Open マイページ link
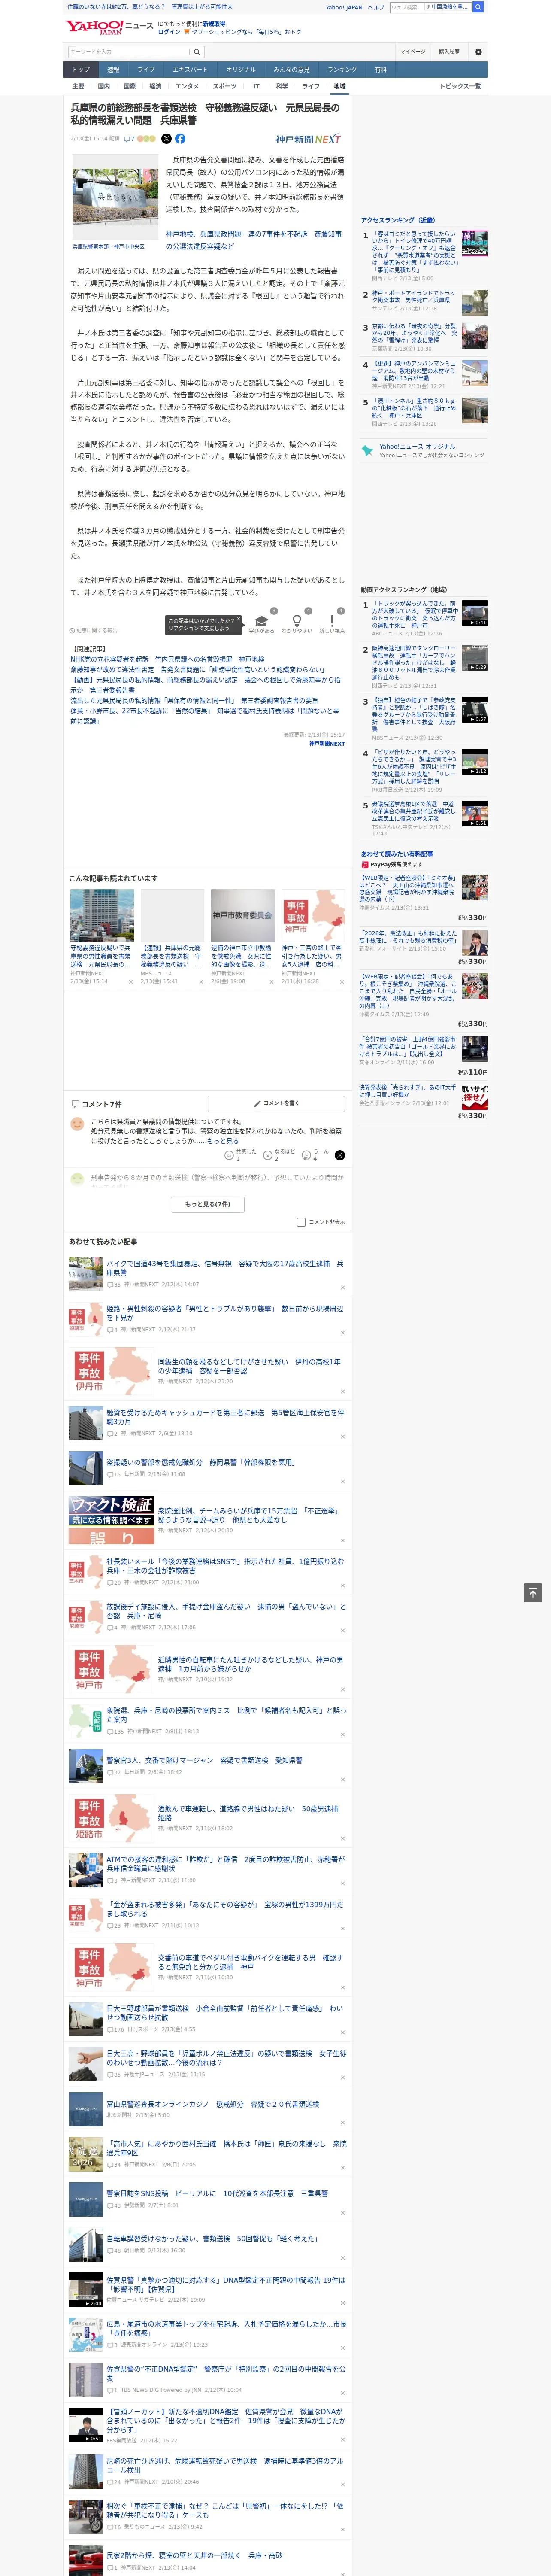The width and height of the screenshot is (551, 2576). (x=412, y=52)
